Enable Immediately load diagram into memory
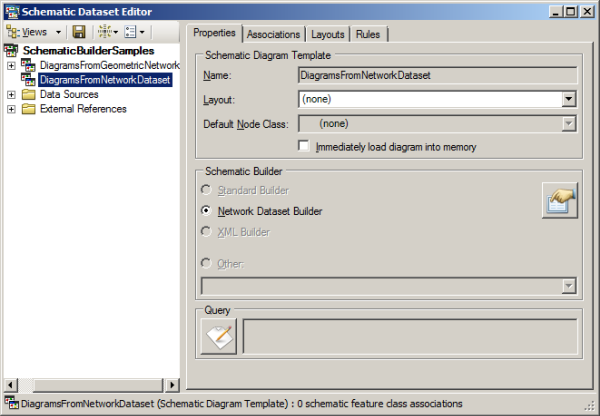This screenshot has width=600, height=416. coord(304,146)
